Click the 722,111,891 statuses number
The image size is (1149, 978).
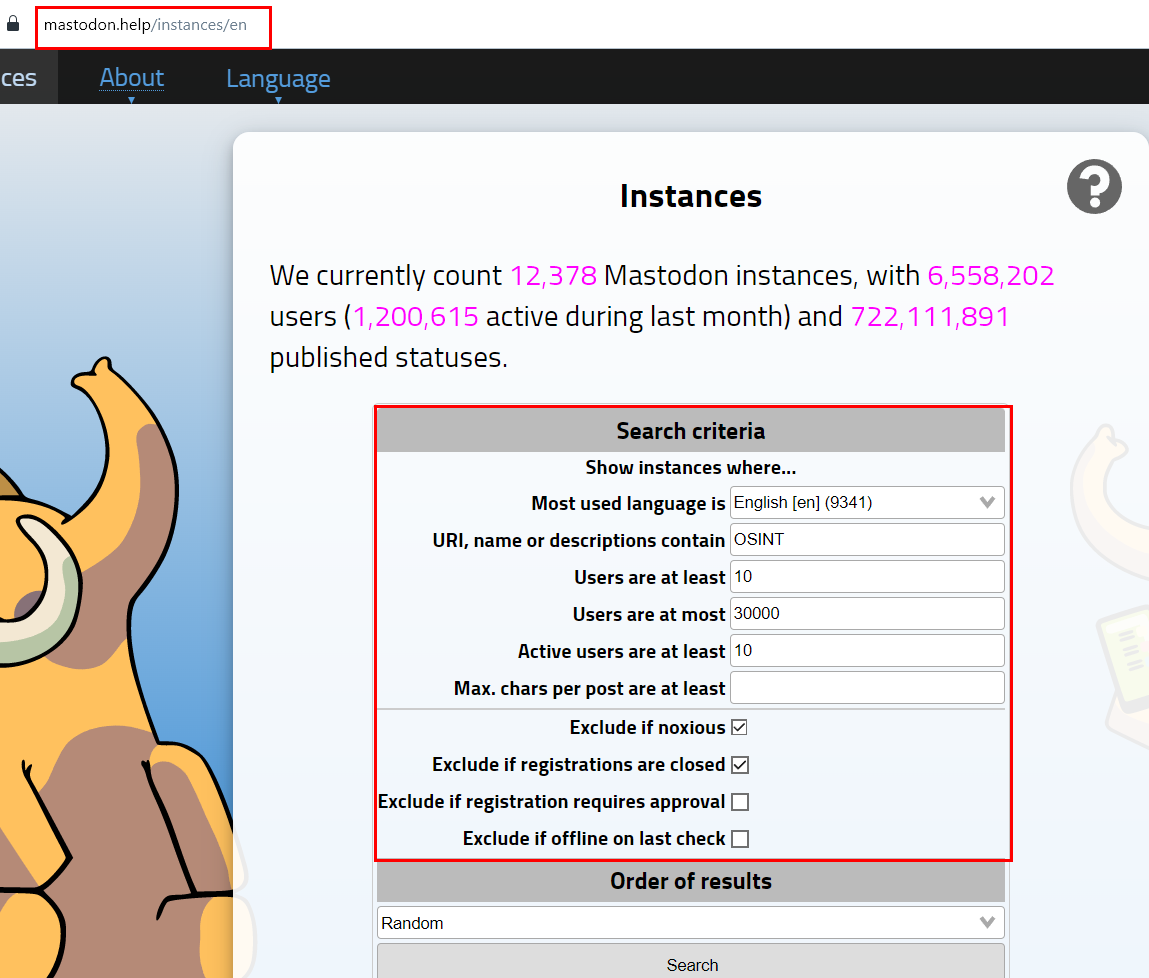click(930, 317)
